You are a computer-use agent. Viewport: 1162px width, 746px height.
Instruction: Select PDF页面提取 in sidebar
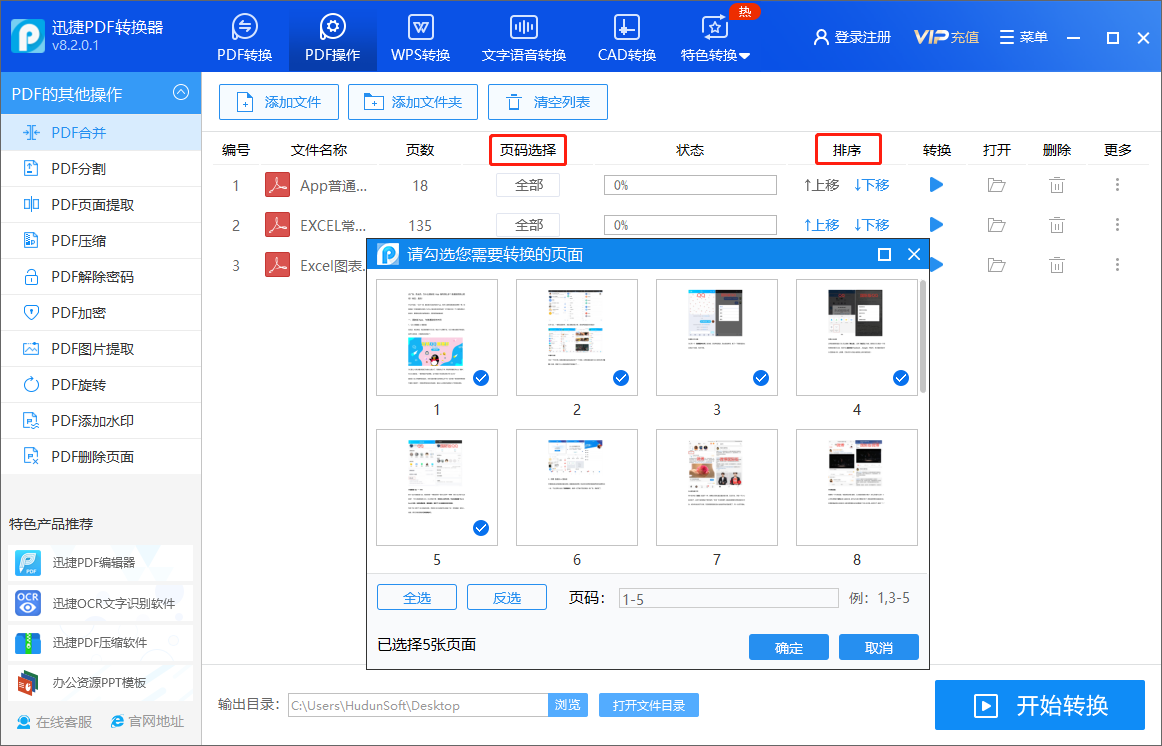101,205
